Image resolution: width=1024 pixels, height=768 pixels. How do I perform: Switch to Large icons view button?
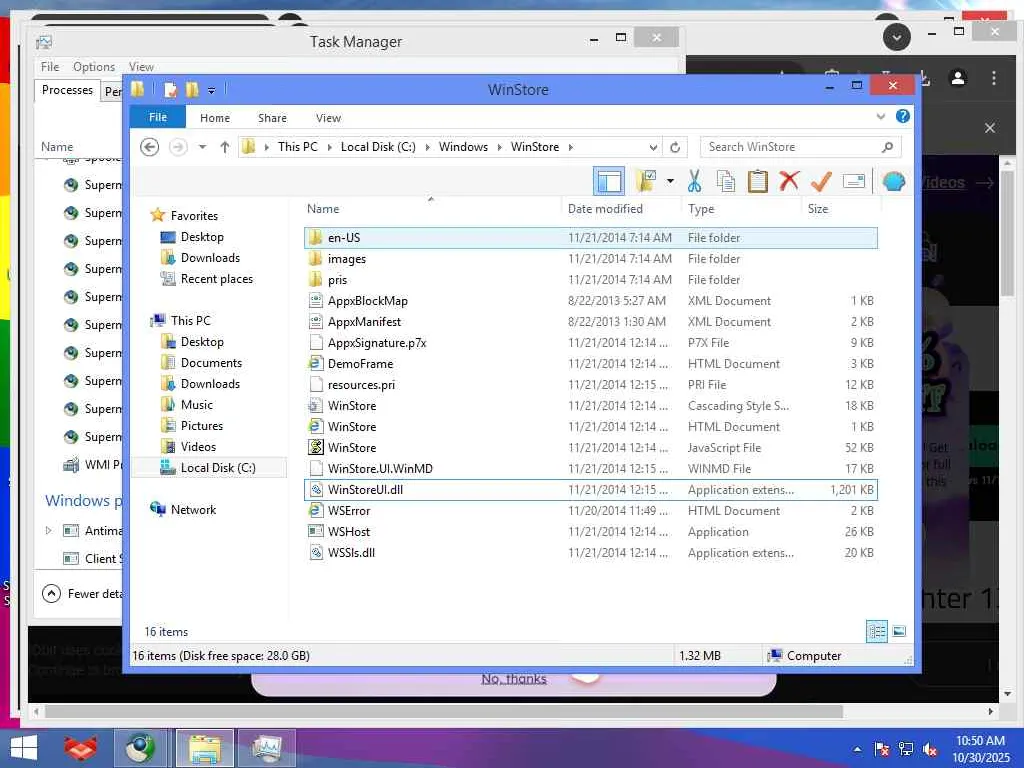click(x=899, y=631)
